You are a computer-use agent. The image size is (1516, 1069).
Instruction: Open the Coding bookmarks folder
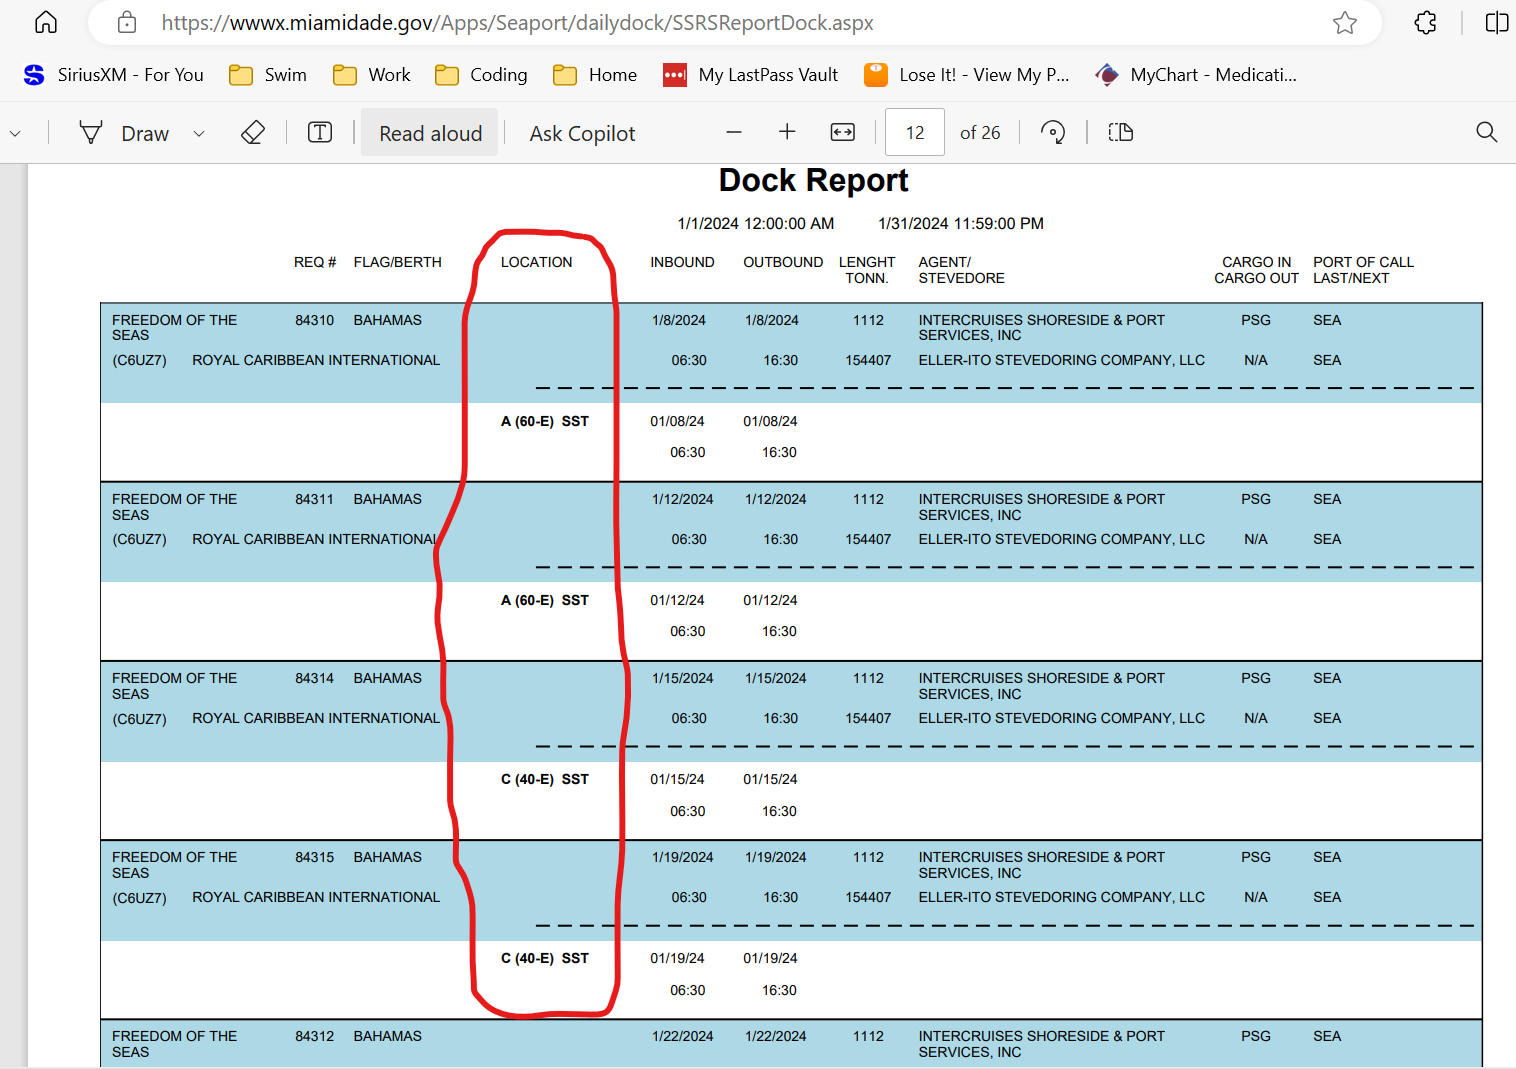[x=481, y=74]
